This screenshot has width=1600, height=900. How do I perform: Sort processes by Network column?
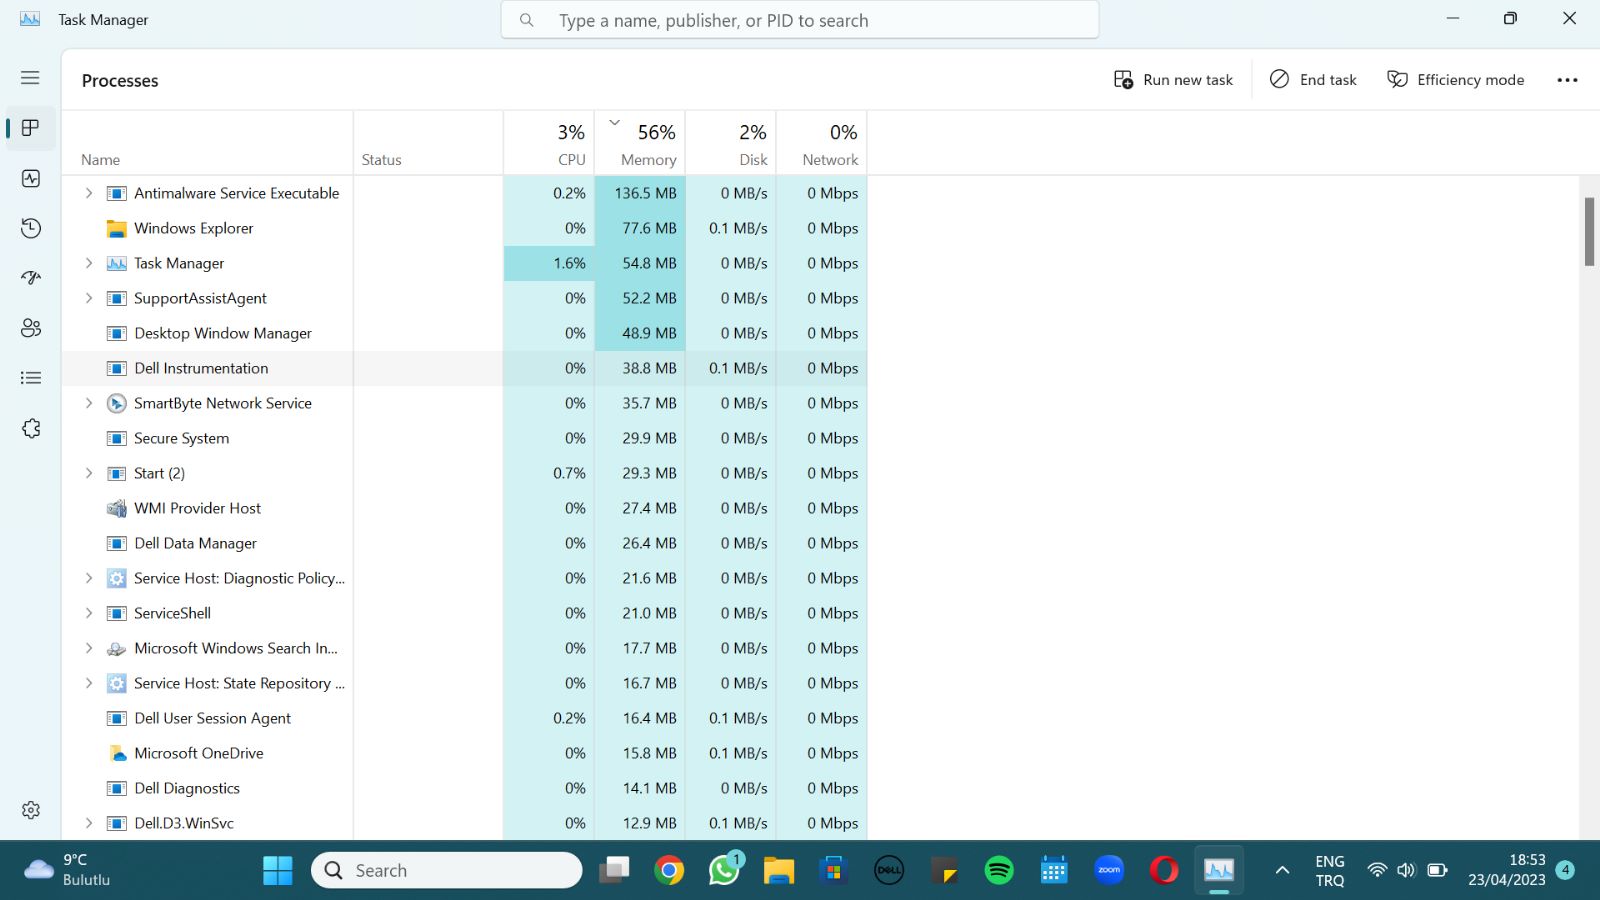coord(822,143)
